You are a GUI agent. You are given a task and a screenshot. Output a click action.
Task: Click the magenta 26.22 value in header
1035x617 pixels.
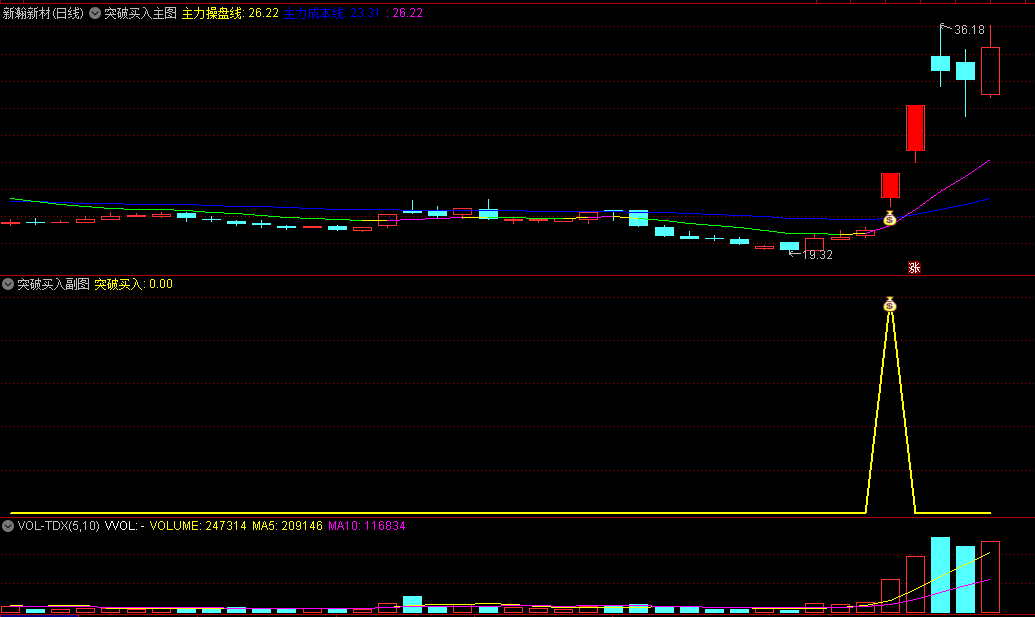[x=407, y=13]
